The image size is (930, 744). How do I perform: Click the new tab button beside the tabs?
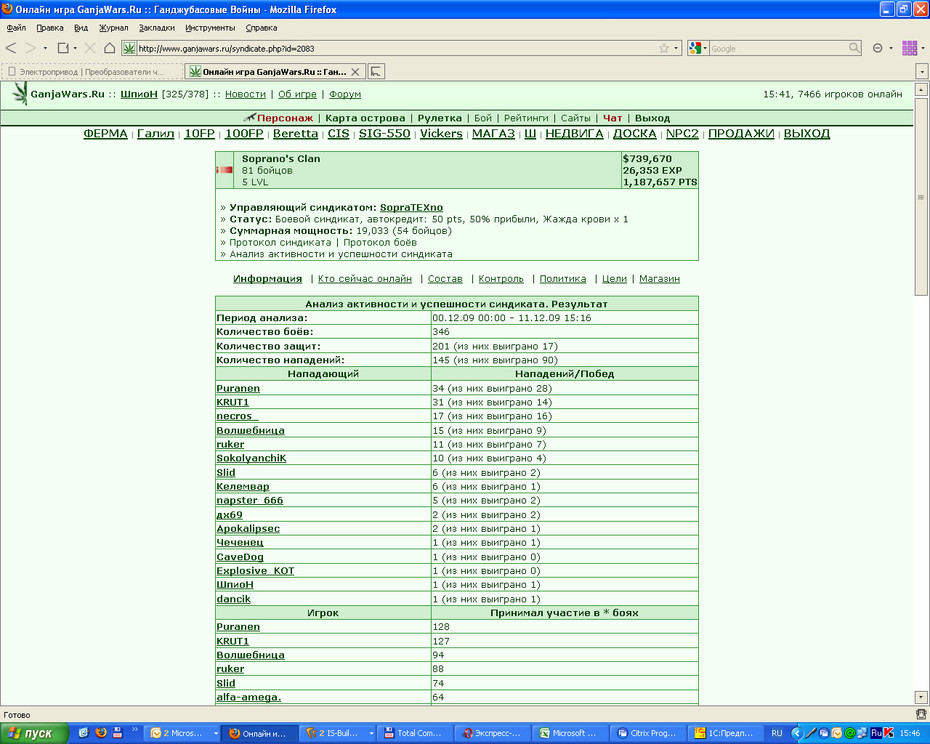(376, 72)
